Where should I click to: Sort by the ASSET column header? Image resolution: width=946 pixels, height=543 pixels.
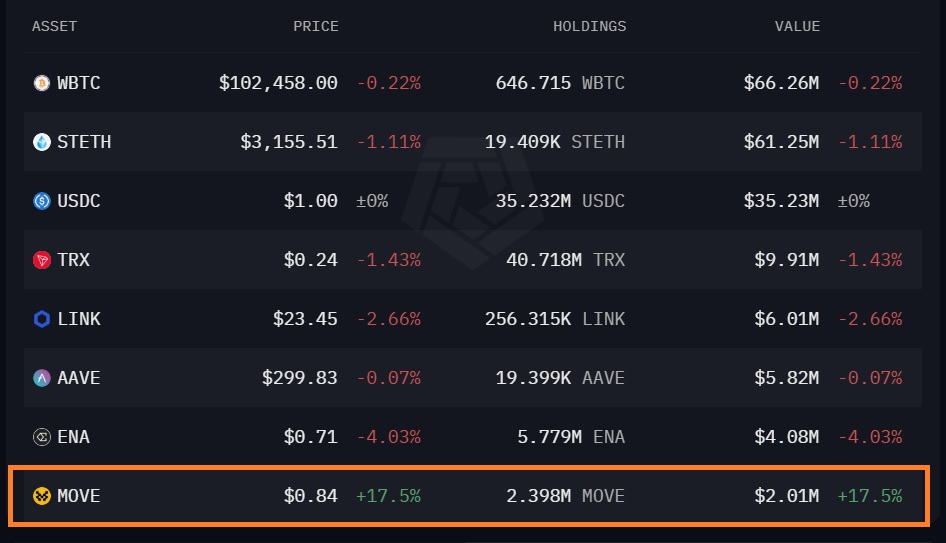[x=55, y=26]
